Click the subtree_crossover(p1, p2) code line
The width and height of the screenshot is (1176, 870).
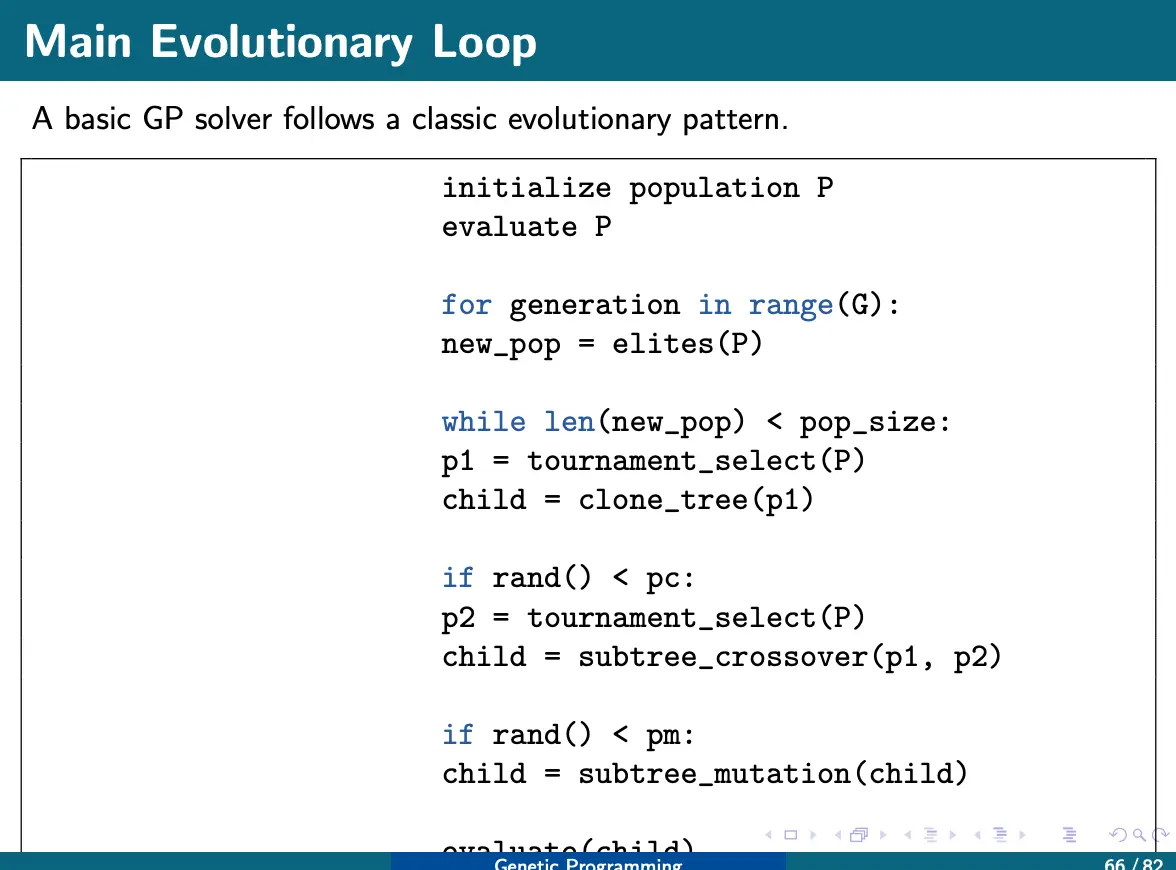click(721, 657)
